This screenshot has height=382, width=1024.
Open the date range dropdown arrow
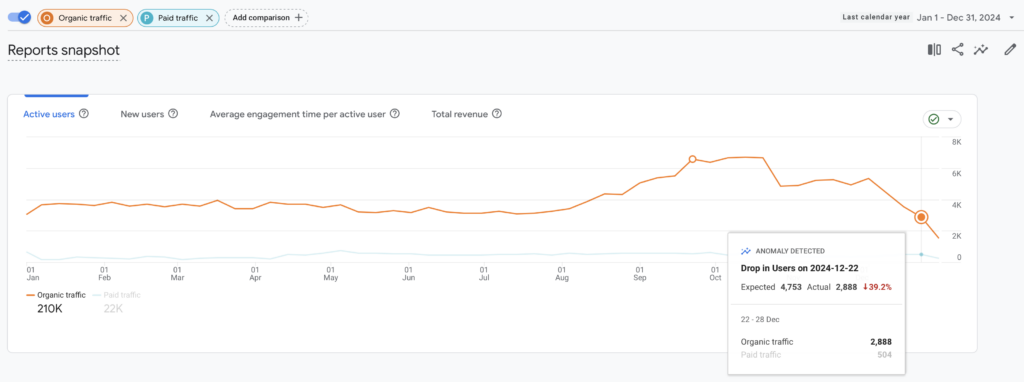click(1012, 18)
